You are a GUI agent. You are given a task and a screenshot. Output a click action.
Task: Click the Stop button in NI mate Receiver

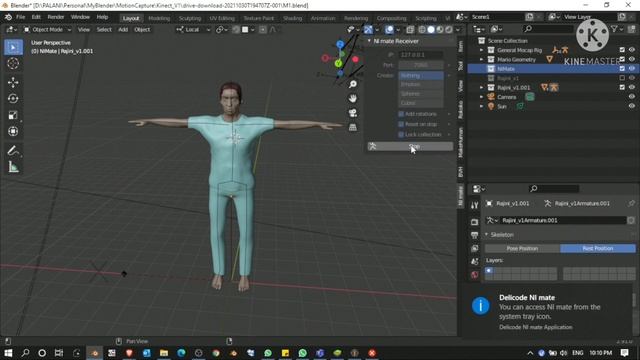tap(410, 146)
